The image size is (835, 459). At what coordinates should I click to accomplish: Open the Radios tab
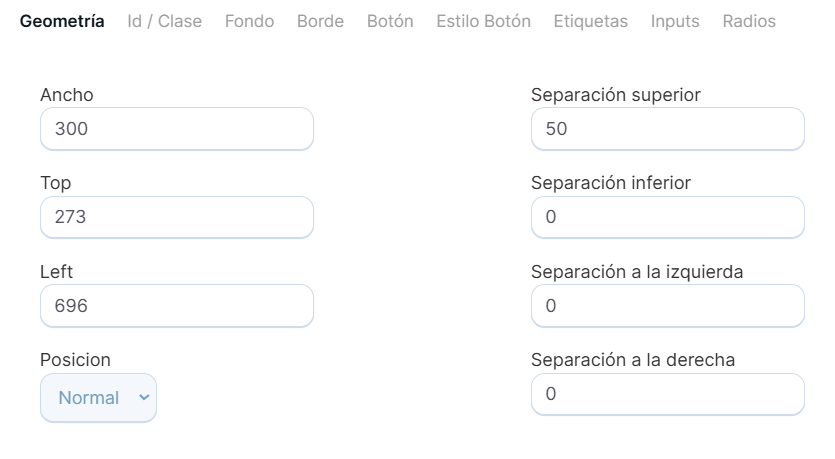pos(749,21)
